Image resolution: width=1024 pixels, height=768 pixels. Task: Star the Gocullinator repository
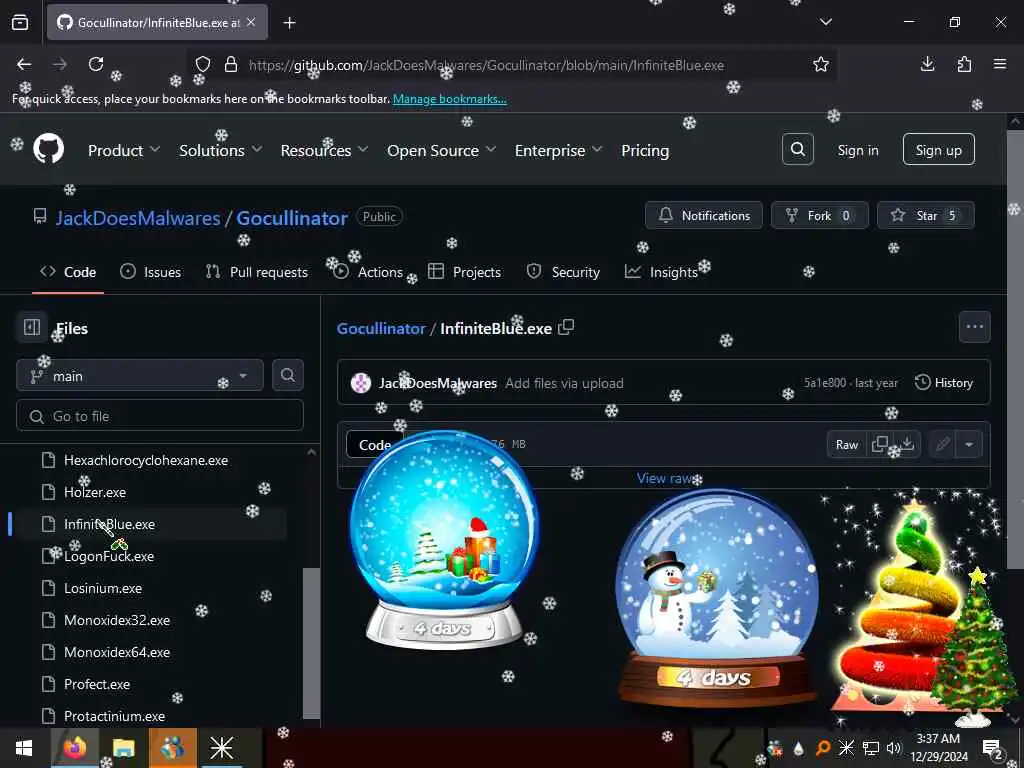pyautogui.click(x=926, y=216)
